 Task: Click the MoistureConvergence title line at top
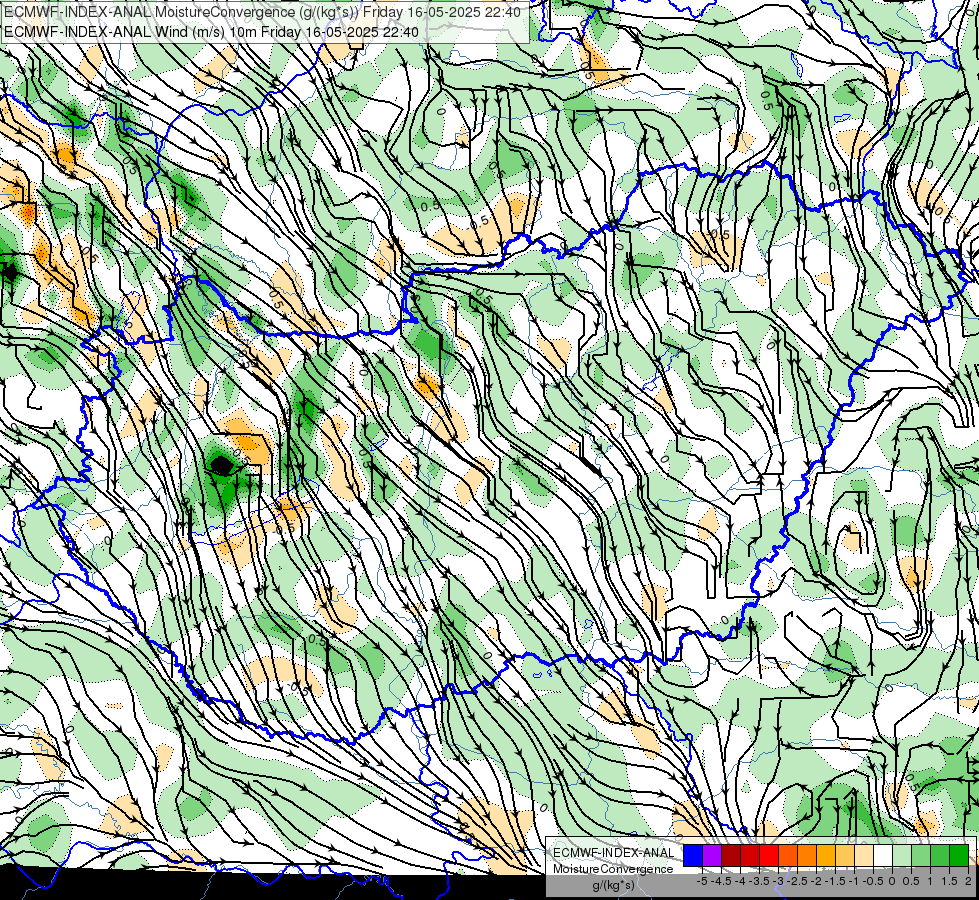click(263, 12)
